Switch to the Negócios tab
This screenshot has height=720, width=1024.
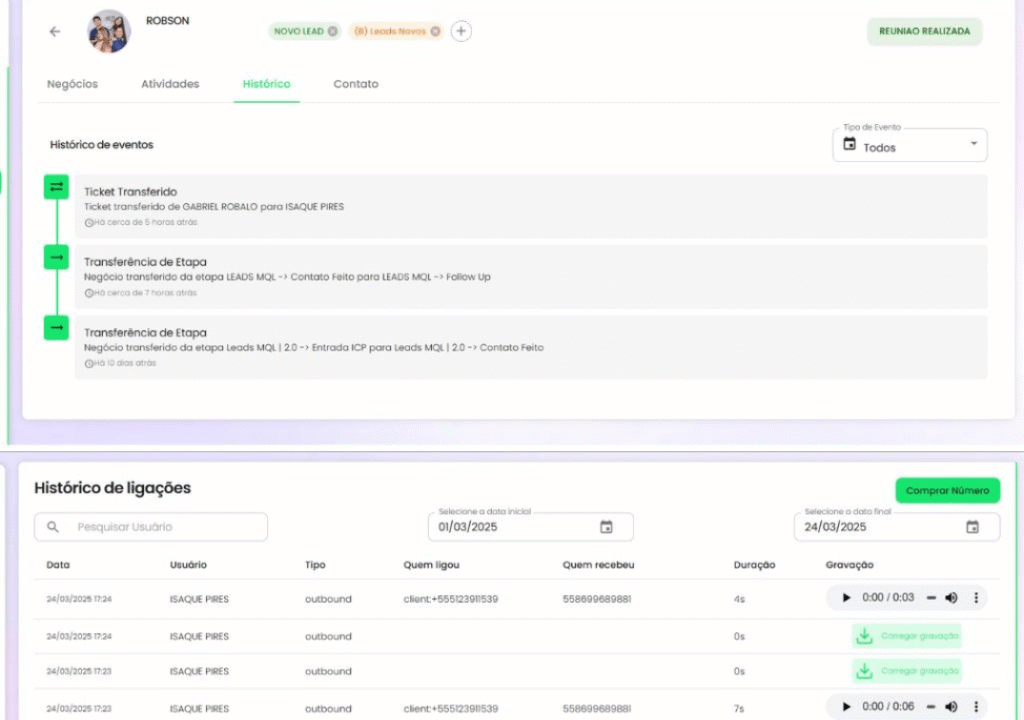(x=72, y=84)
